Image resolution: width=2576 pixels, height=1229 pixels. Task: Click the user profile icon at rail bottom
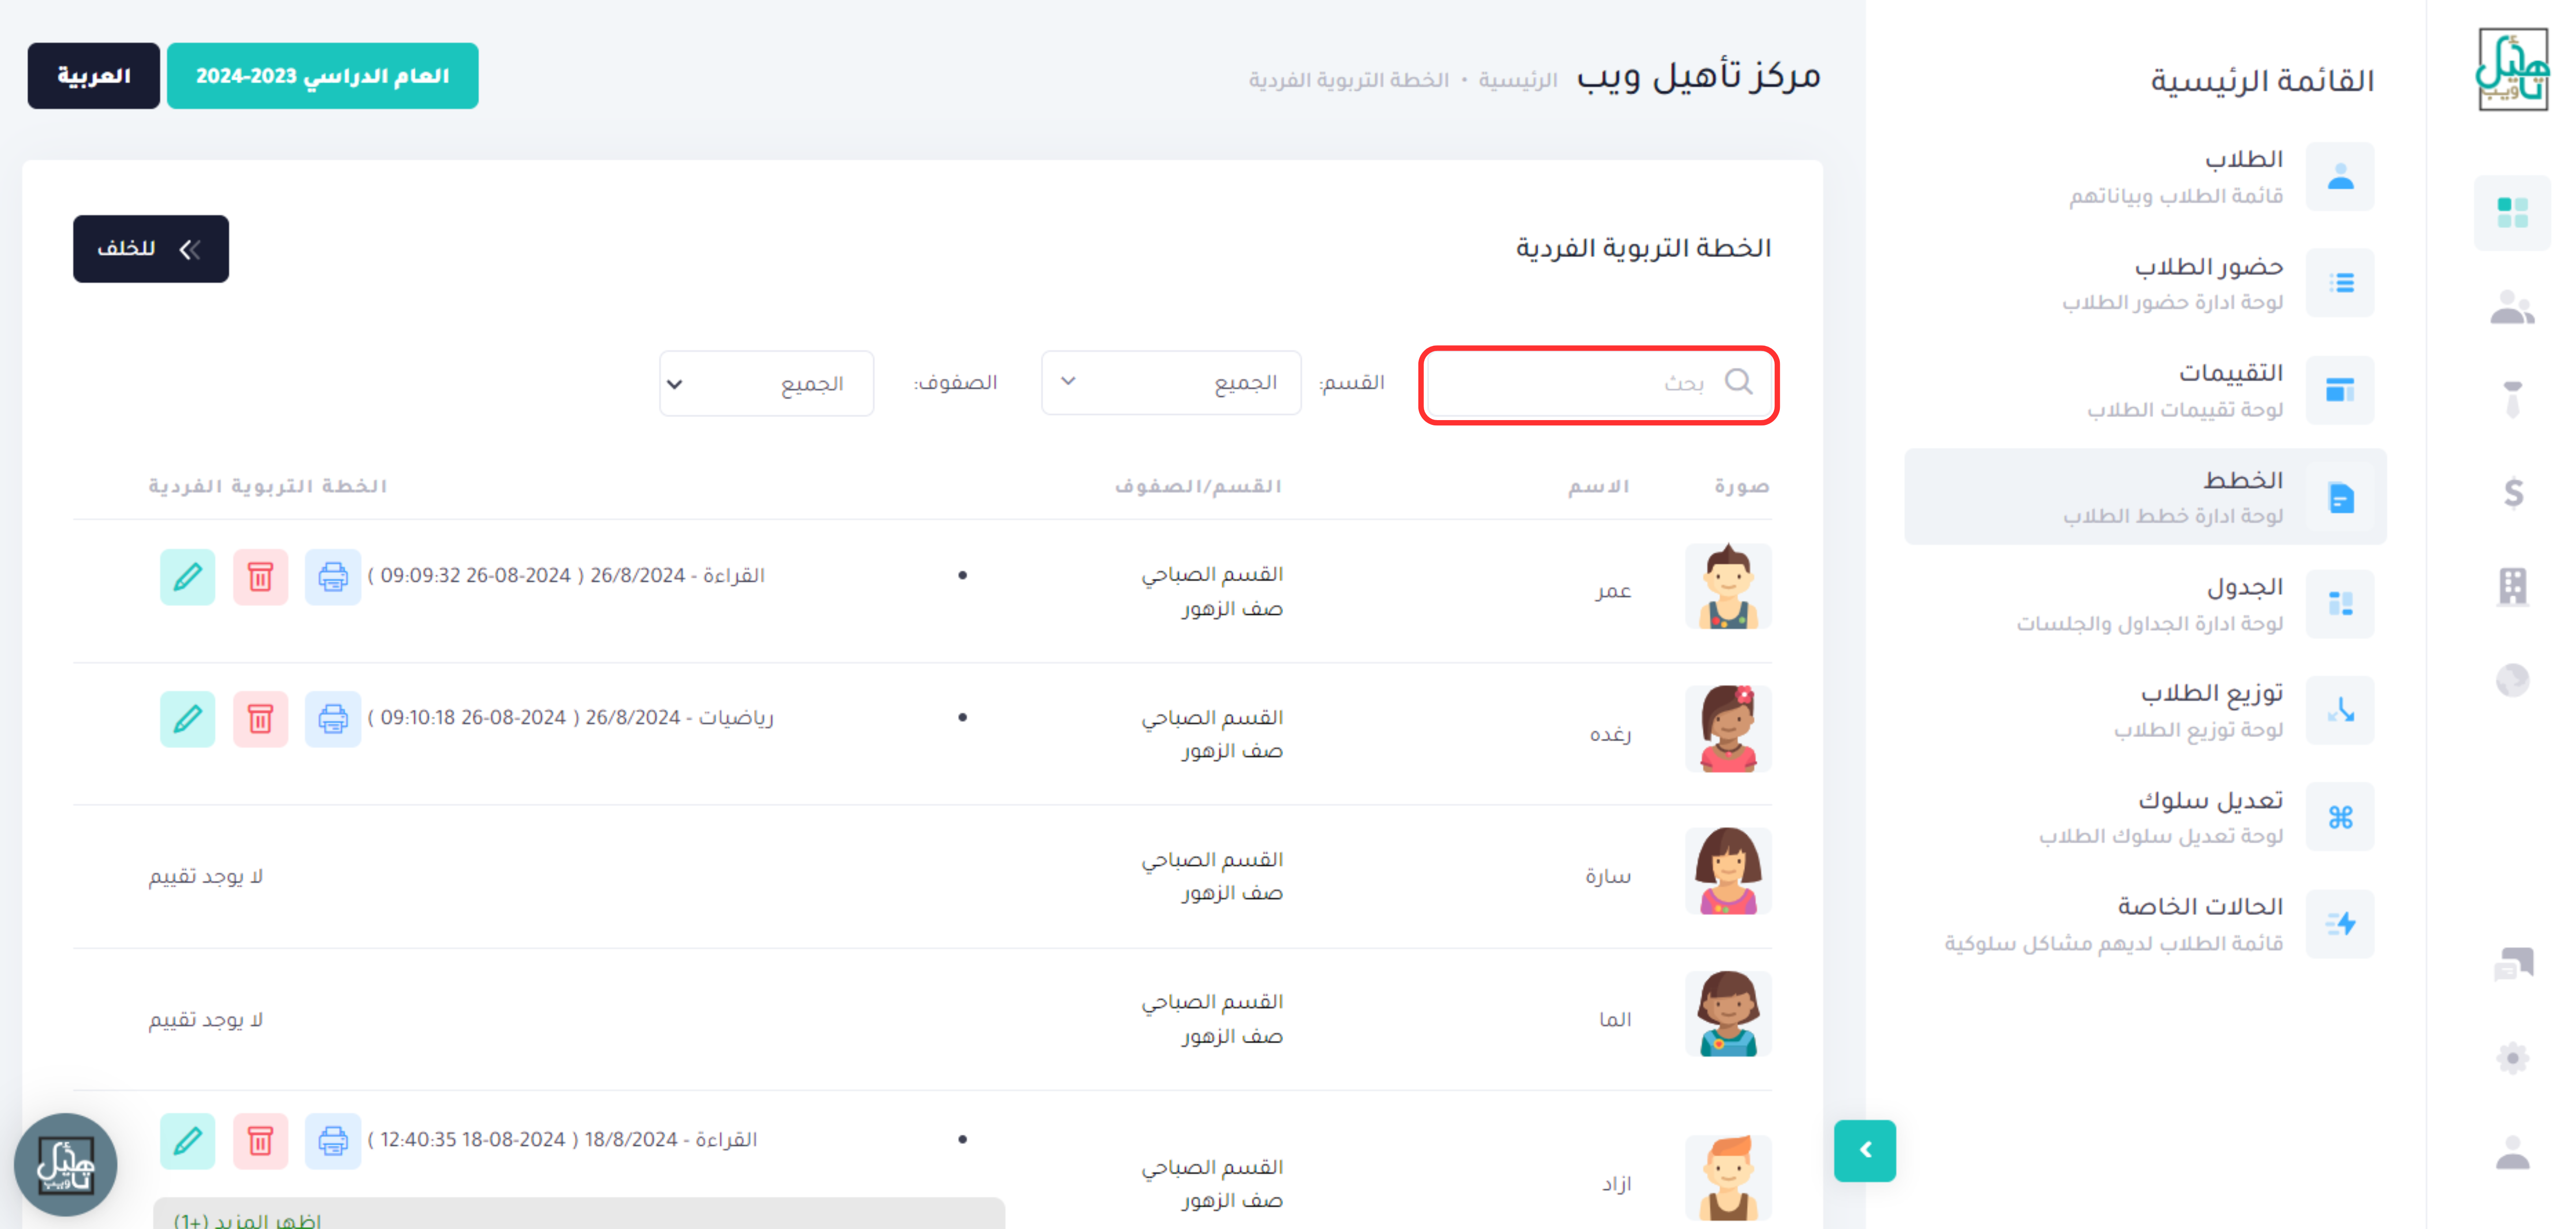pyautogui.click(x=2512, y=1152)
